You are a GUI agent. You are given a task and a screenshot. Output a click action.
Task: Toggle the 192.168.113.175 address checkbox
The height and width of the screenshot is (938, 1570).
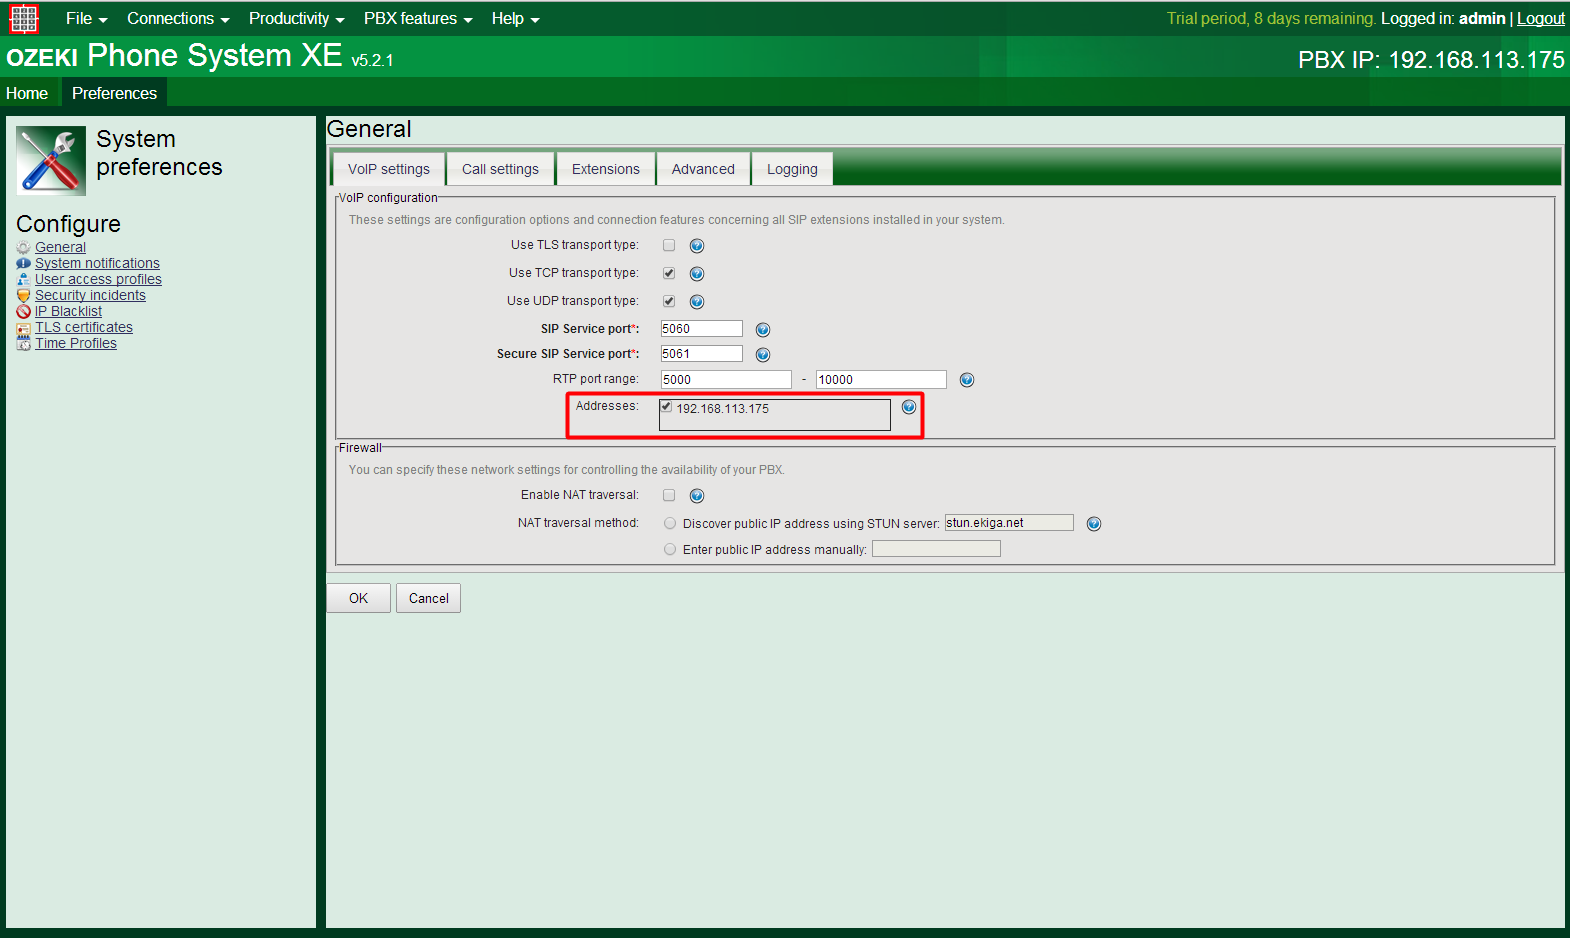point(666,406)
